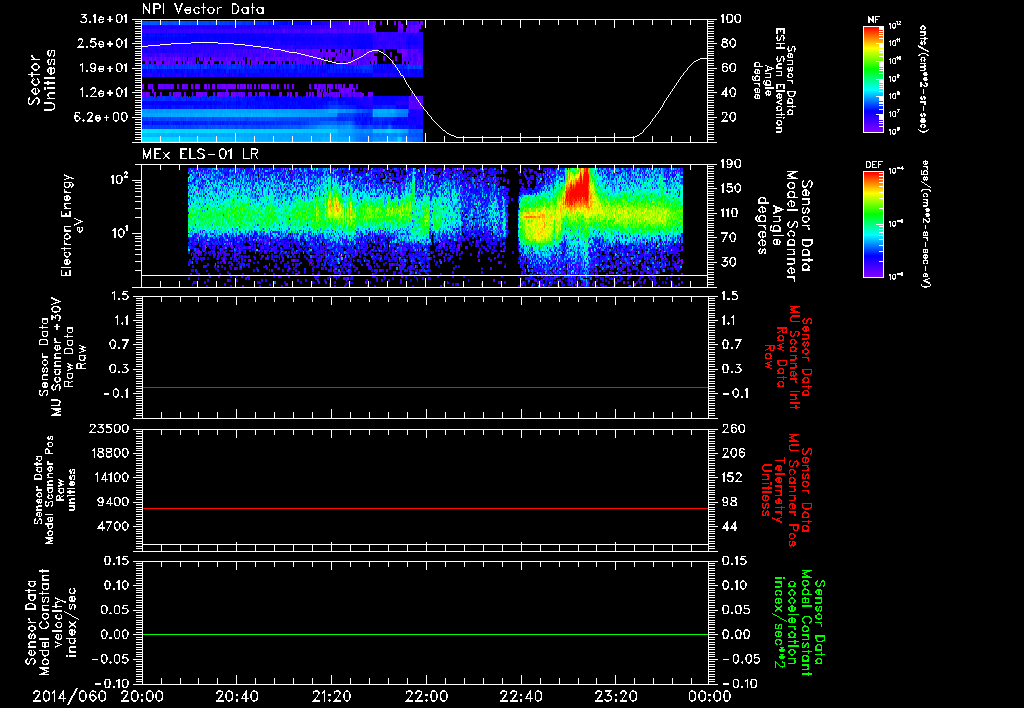Select the 'cnts/(cm**2-sr-sec)' units label
The height and width of the screenshot is (708, 1024).
click(922, 78)
